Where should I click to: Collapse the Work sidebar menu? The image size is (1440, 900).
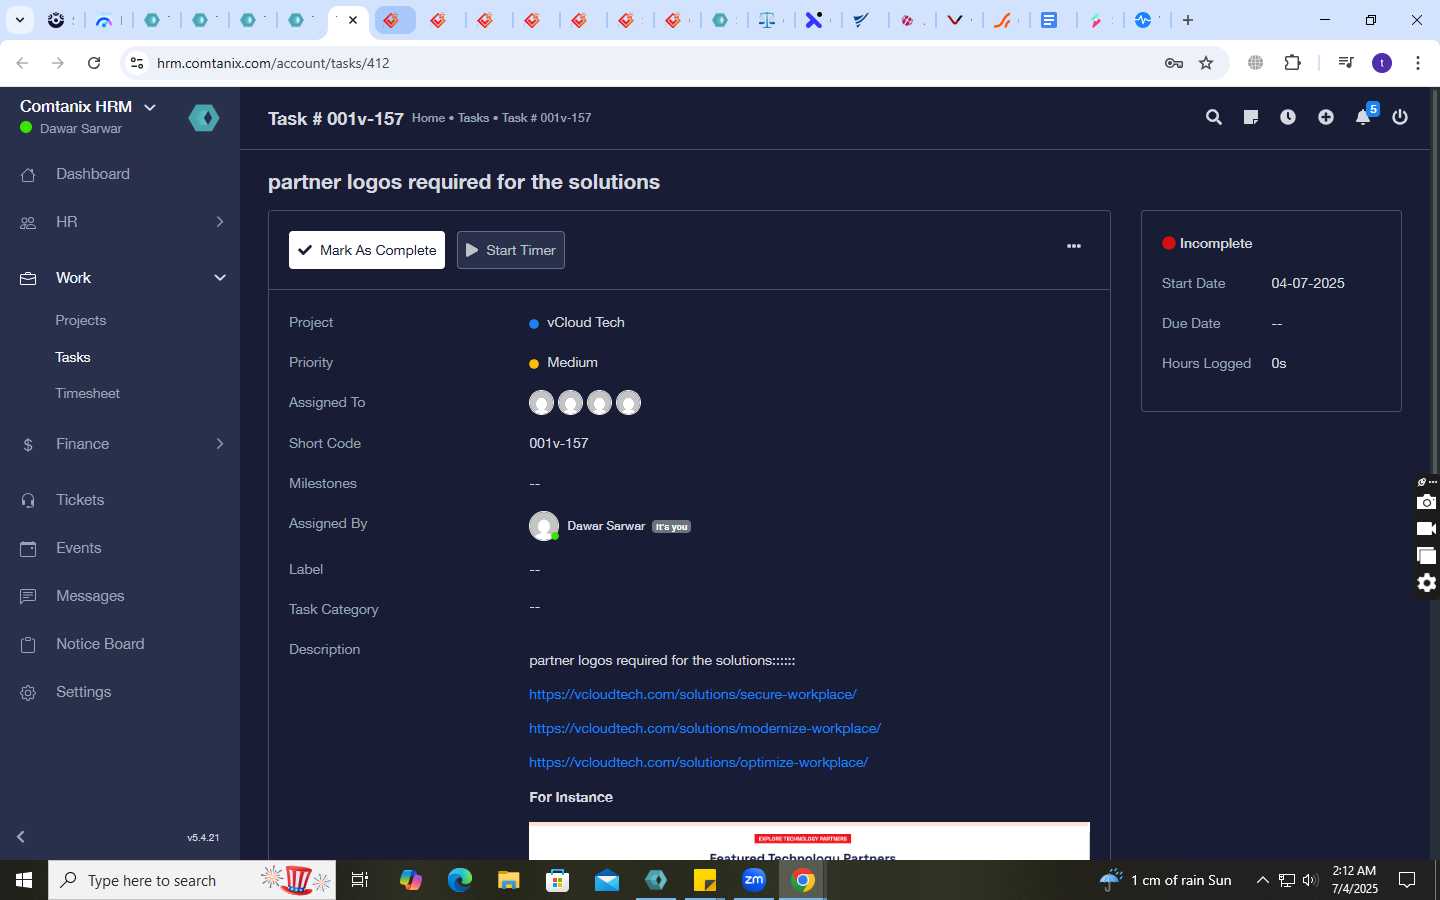[x=120, y=278]
